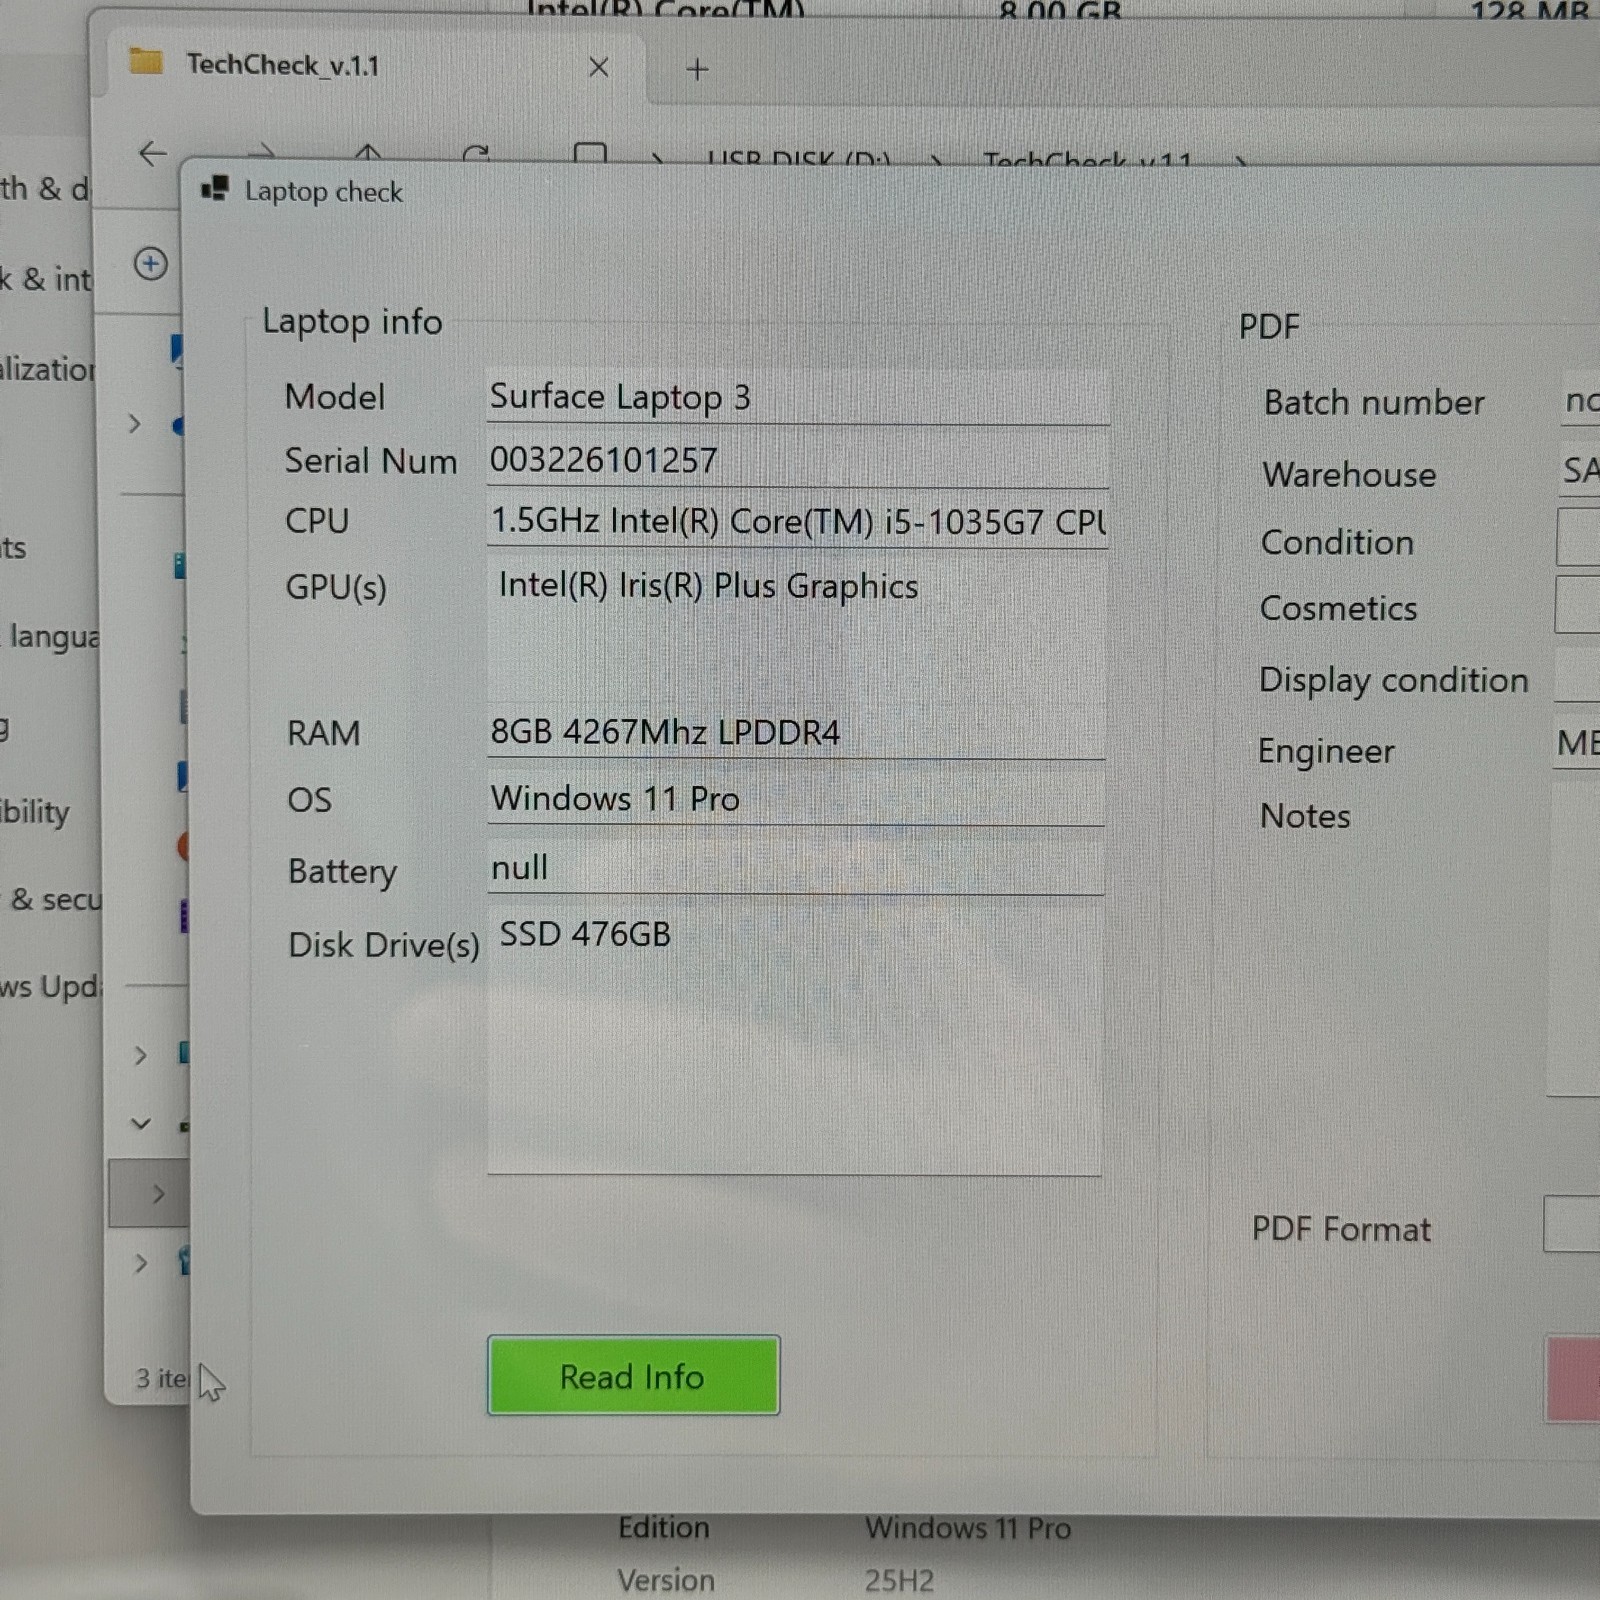This screenshot has width=1600, height=1600.
Task: Click the Laptop check window icon
Action: (x=215, y=189)
